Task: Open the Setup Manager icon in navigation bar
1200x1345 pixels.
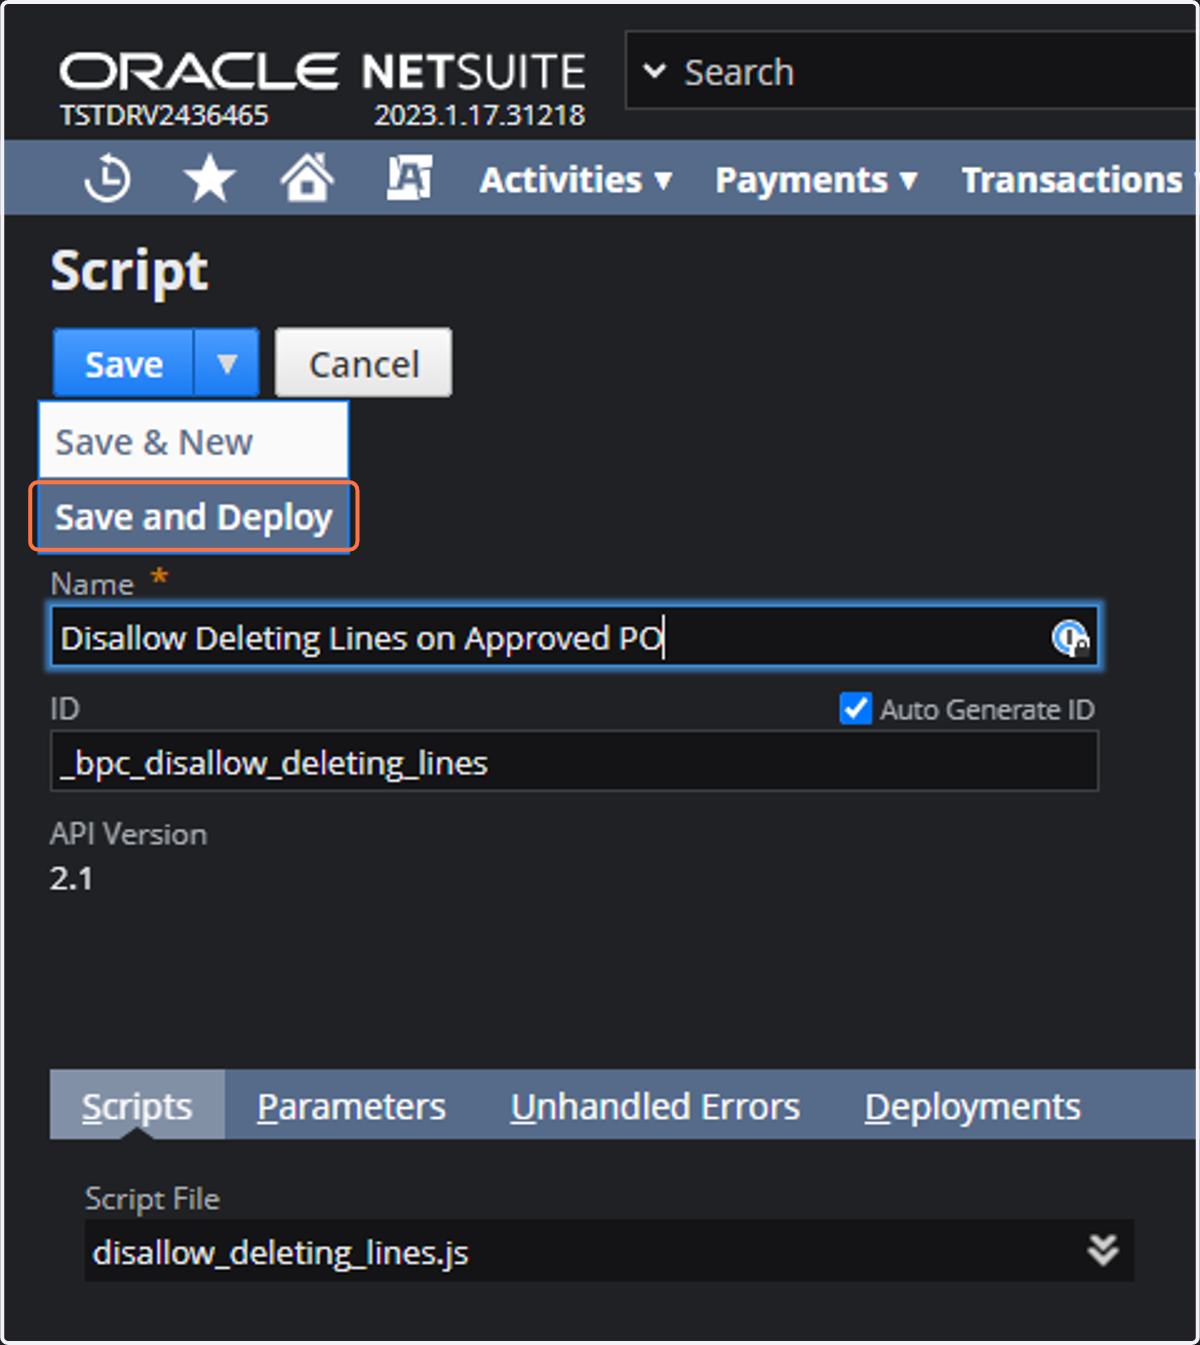Action: point(409,178)
